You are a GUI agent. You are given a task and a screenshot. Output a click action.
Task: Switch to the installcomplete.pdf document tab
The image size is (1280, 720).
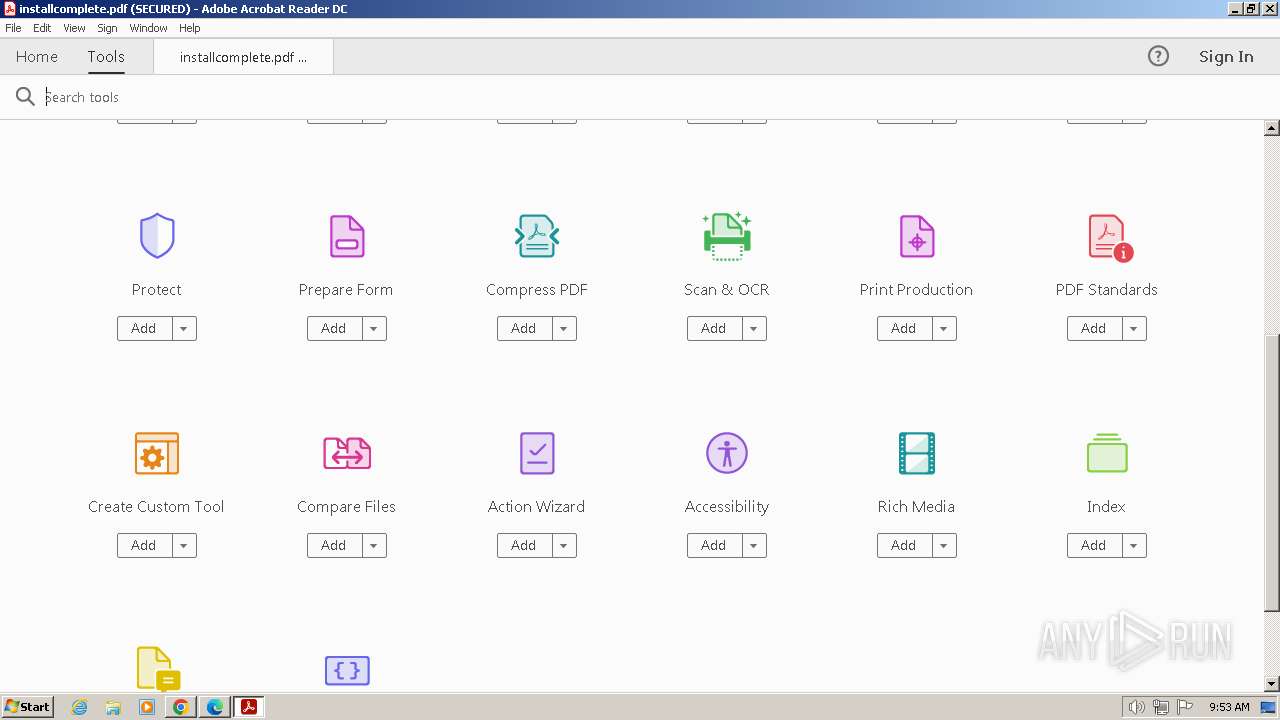(243, 57)
